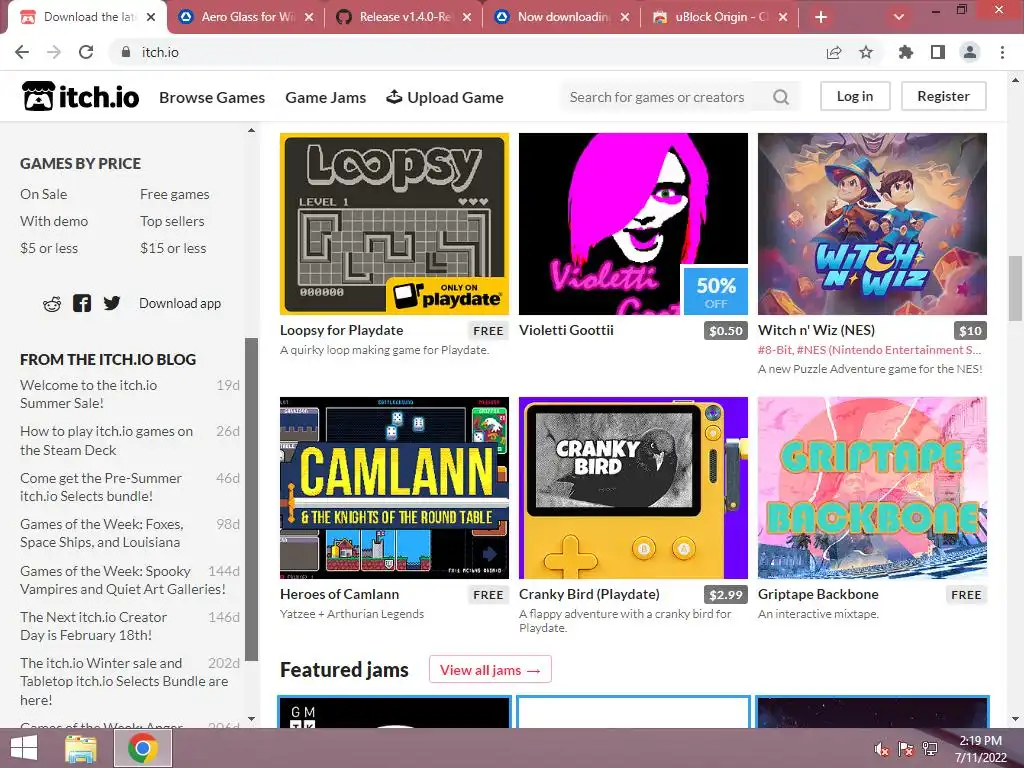Open Loopsy for Playdate game thumbnail
The image size is (1024, 768).
(x=394, y=224)
